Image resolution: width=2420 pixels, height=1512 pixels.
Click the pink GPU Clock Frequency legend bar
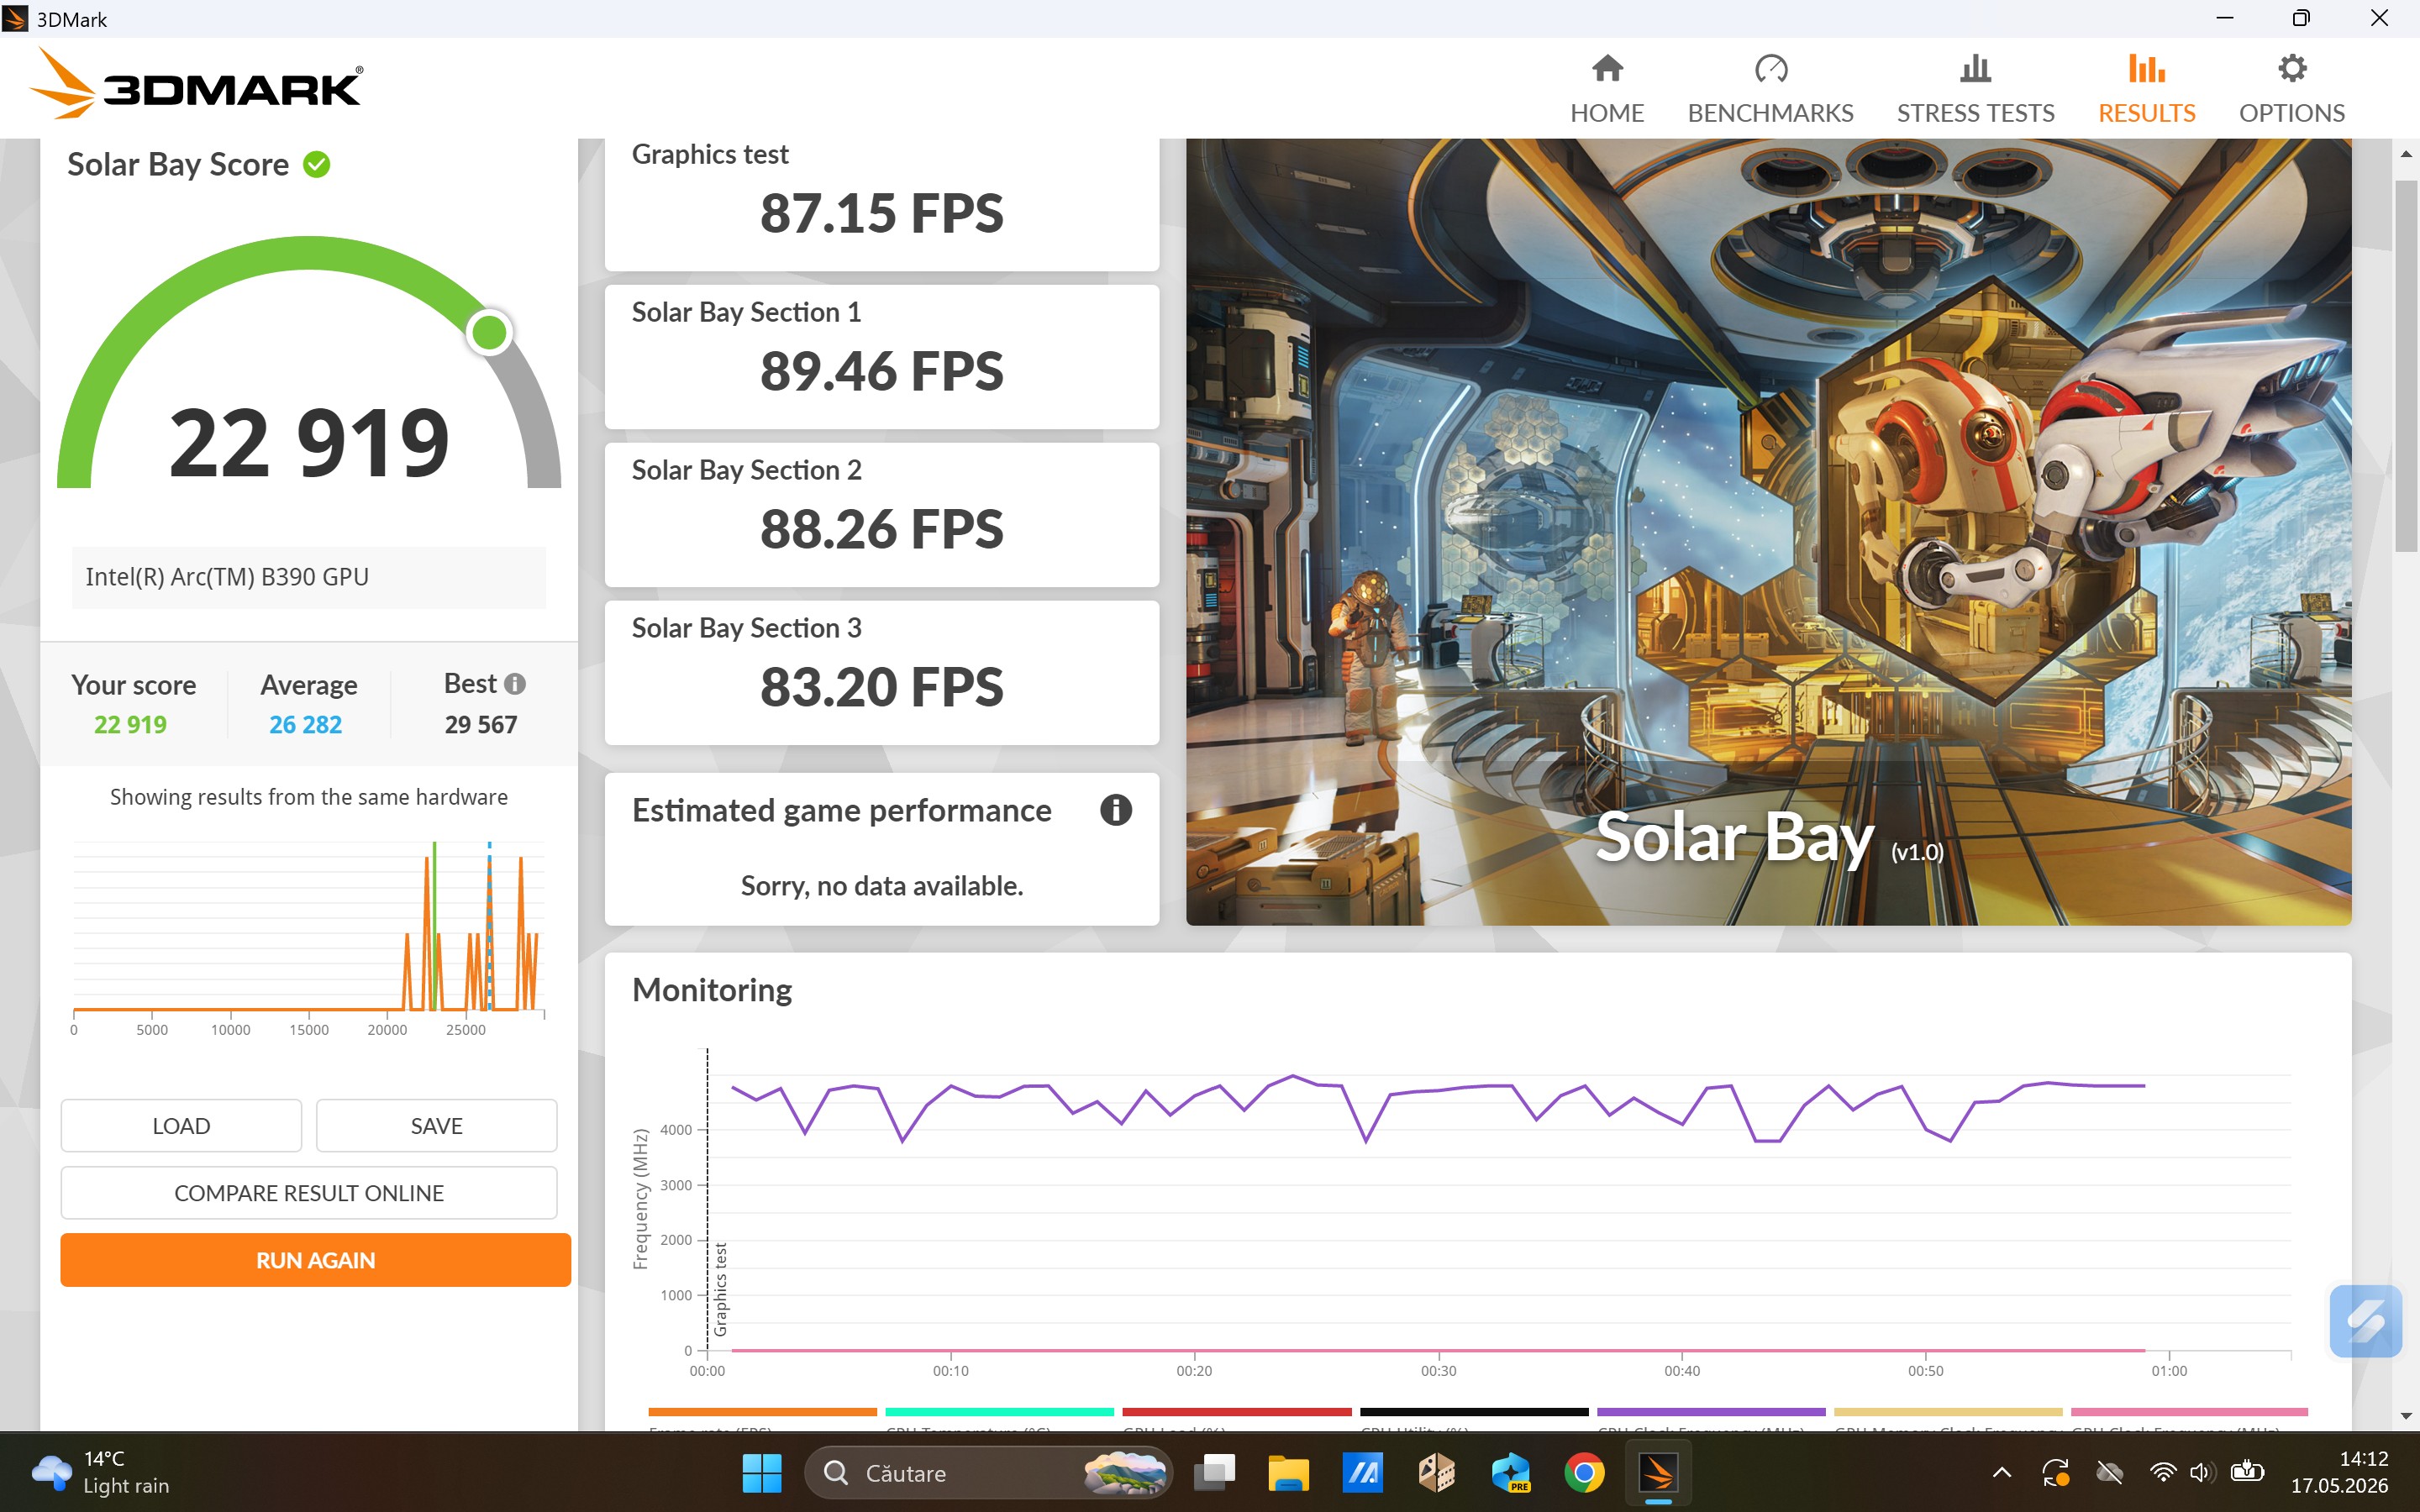tap(2189, 1412)
